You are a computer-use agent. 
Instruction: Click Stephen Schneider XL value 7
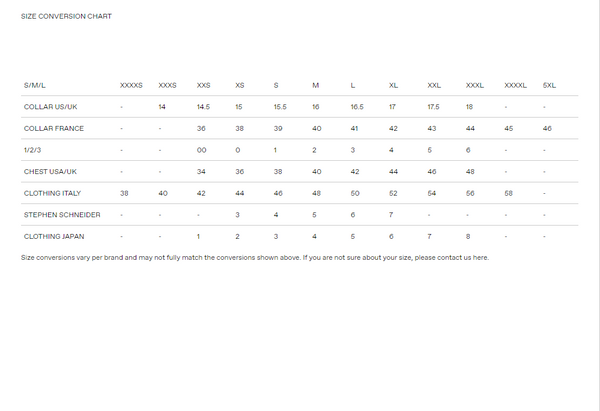(x=391, y=214)
